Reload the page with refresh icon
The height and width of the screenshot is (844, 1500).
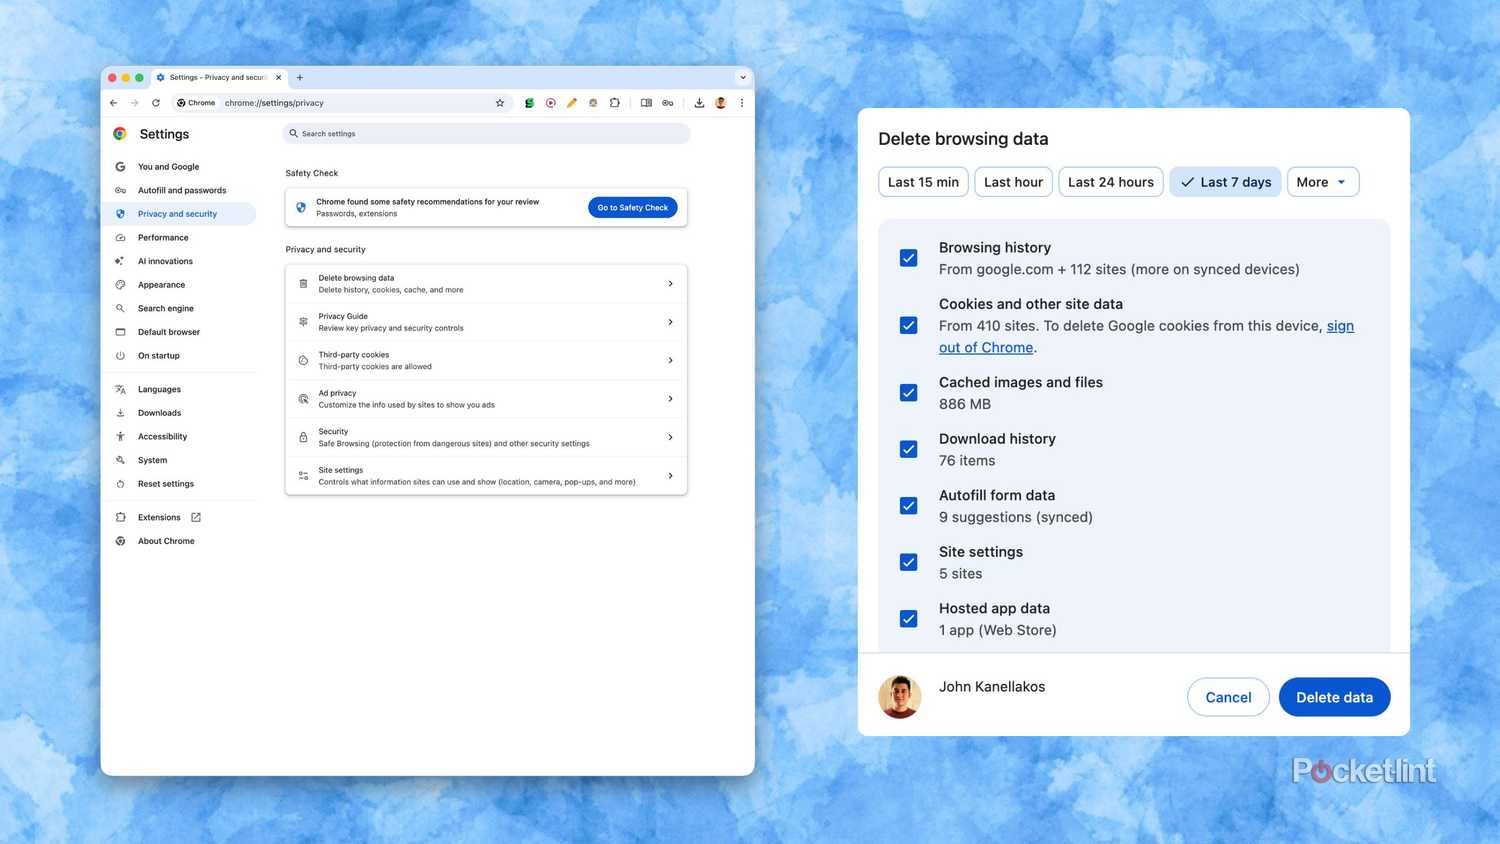point(156,102)
